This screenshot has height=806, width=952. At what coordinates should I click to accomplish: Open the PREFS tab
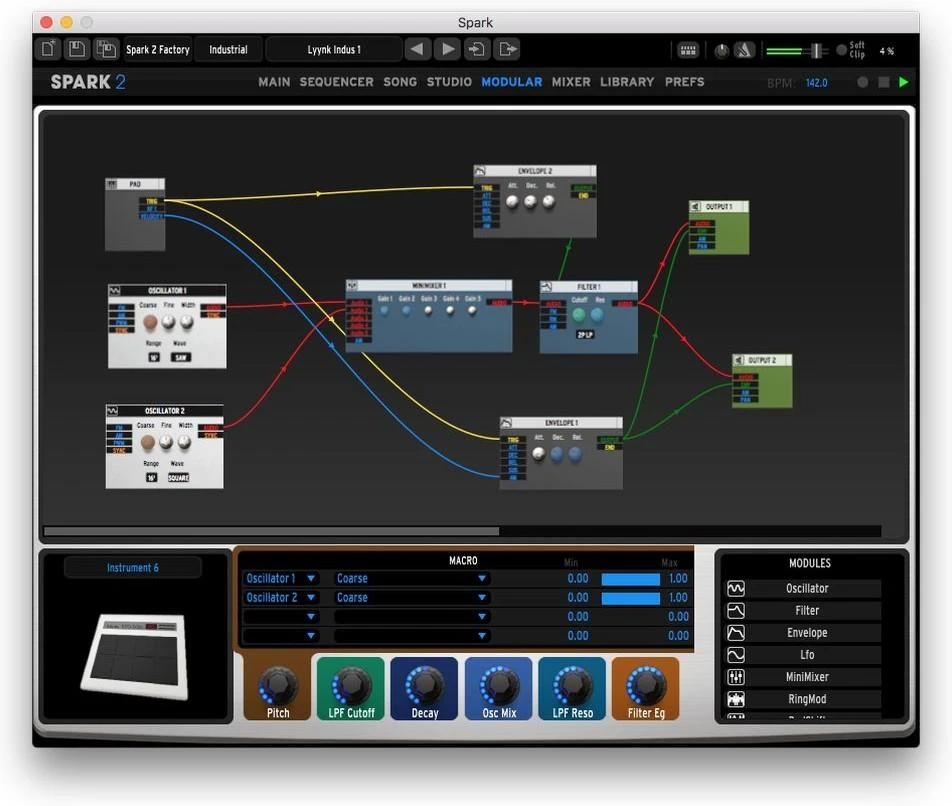point(684,82)
